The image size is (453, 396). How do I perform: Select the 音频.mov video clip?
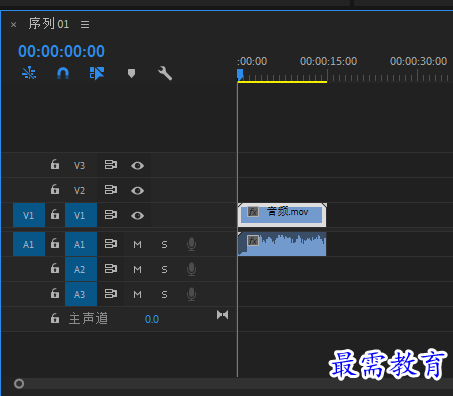(x=282, y=215)
